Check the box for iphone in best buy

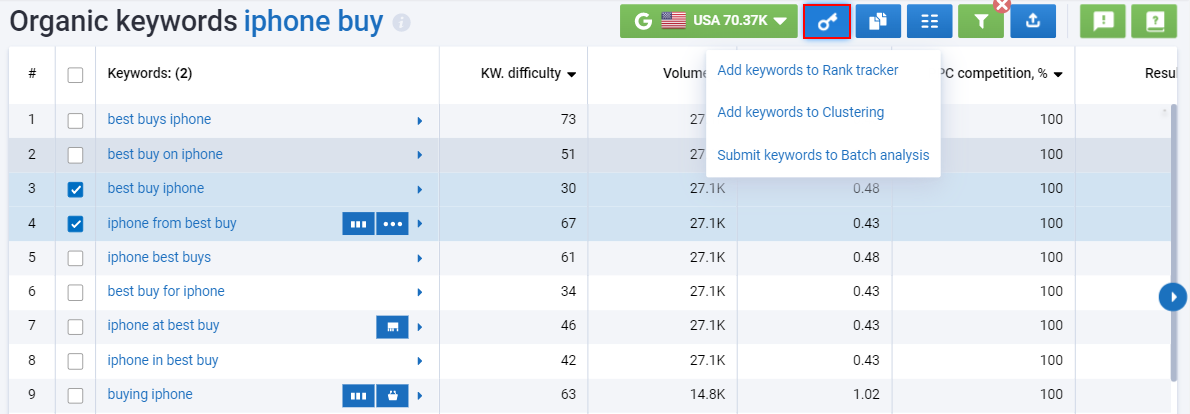pyautogui.click(x=75, y=362)
